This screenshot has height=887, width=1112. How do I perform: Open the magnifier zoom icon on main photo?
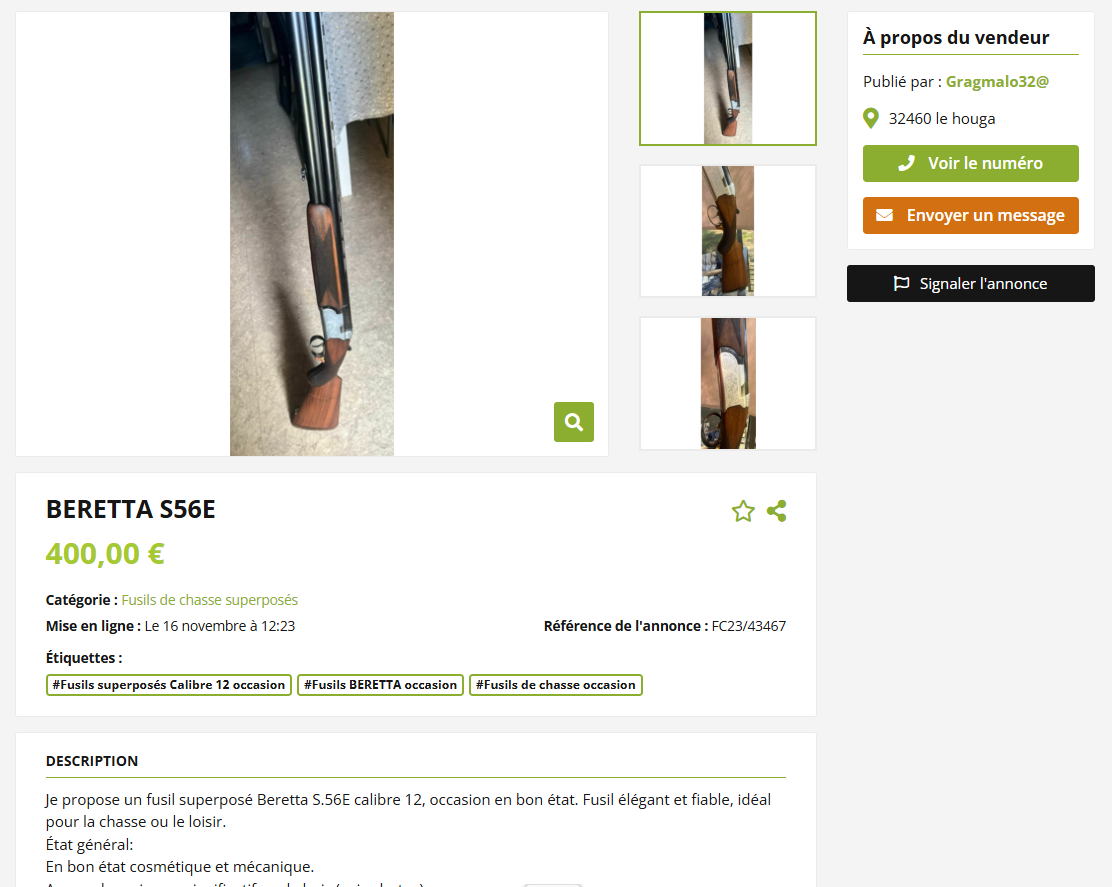[x=574, y=422]
